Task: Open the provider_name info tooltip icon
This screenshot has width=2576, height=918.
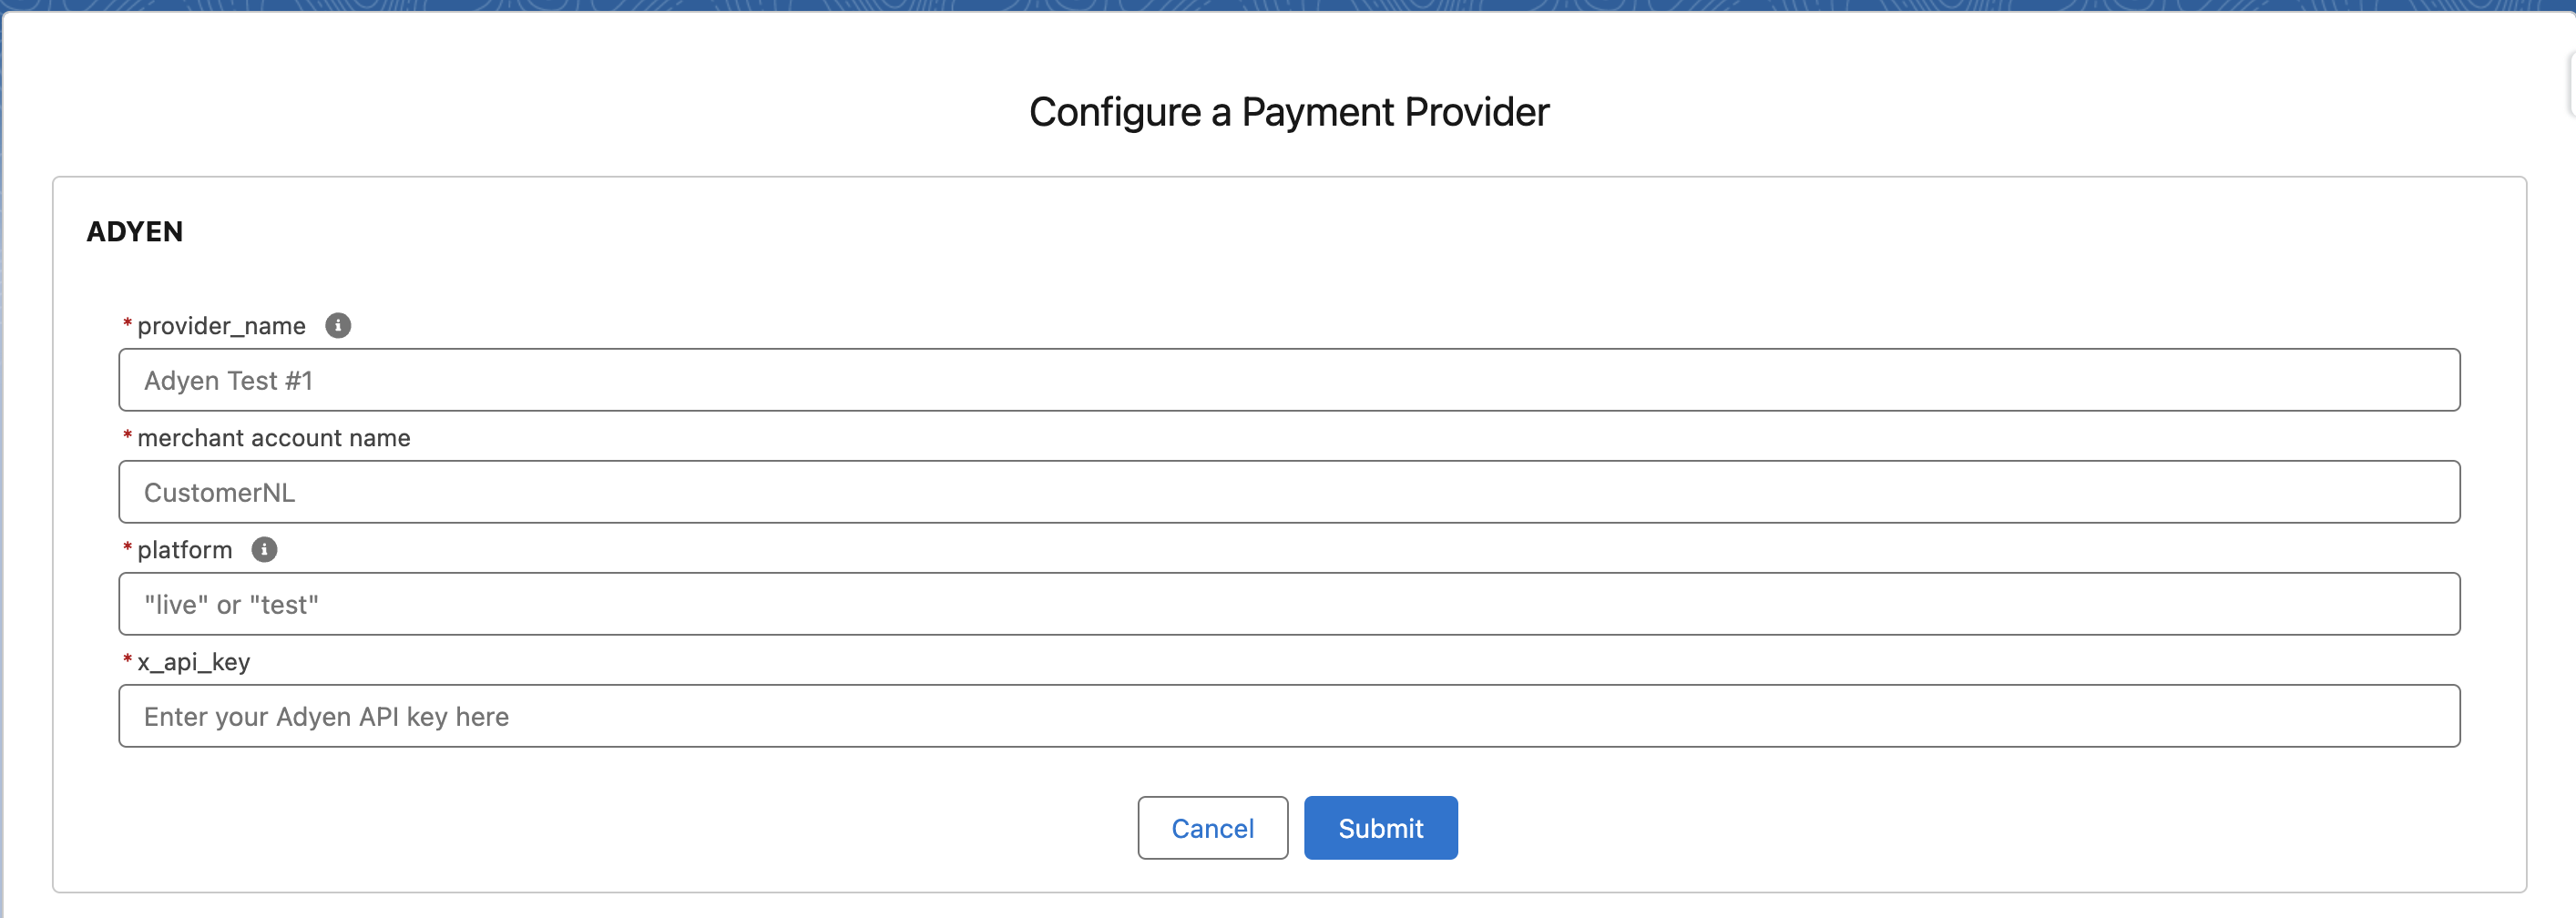Action: [338, 324]
